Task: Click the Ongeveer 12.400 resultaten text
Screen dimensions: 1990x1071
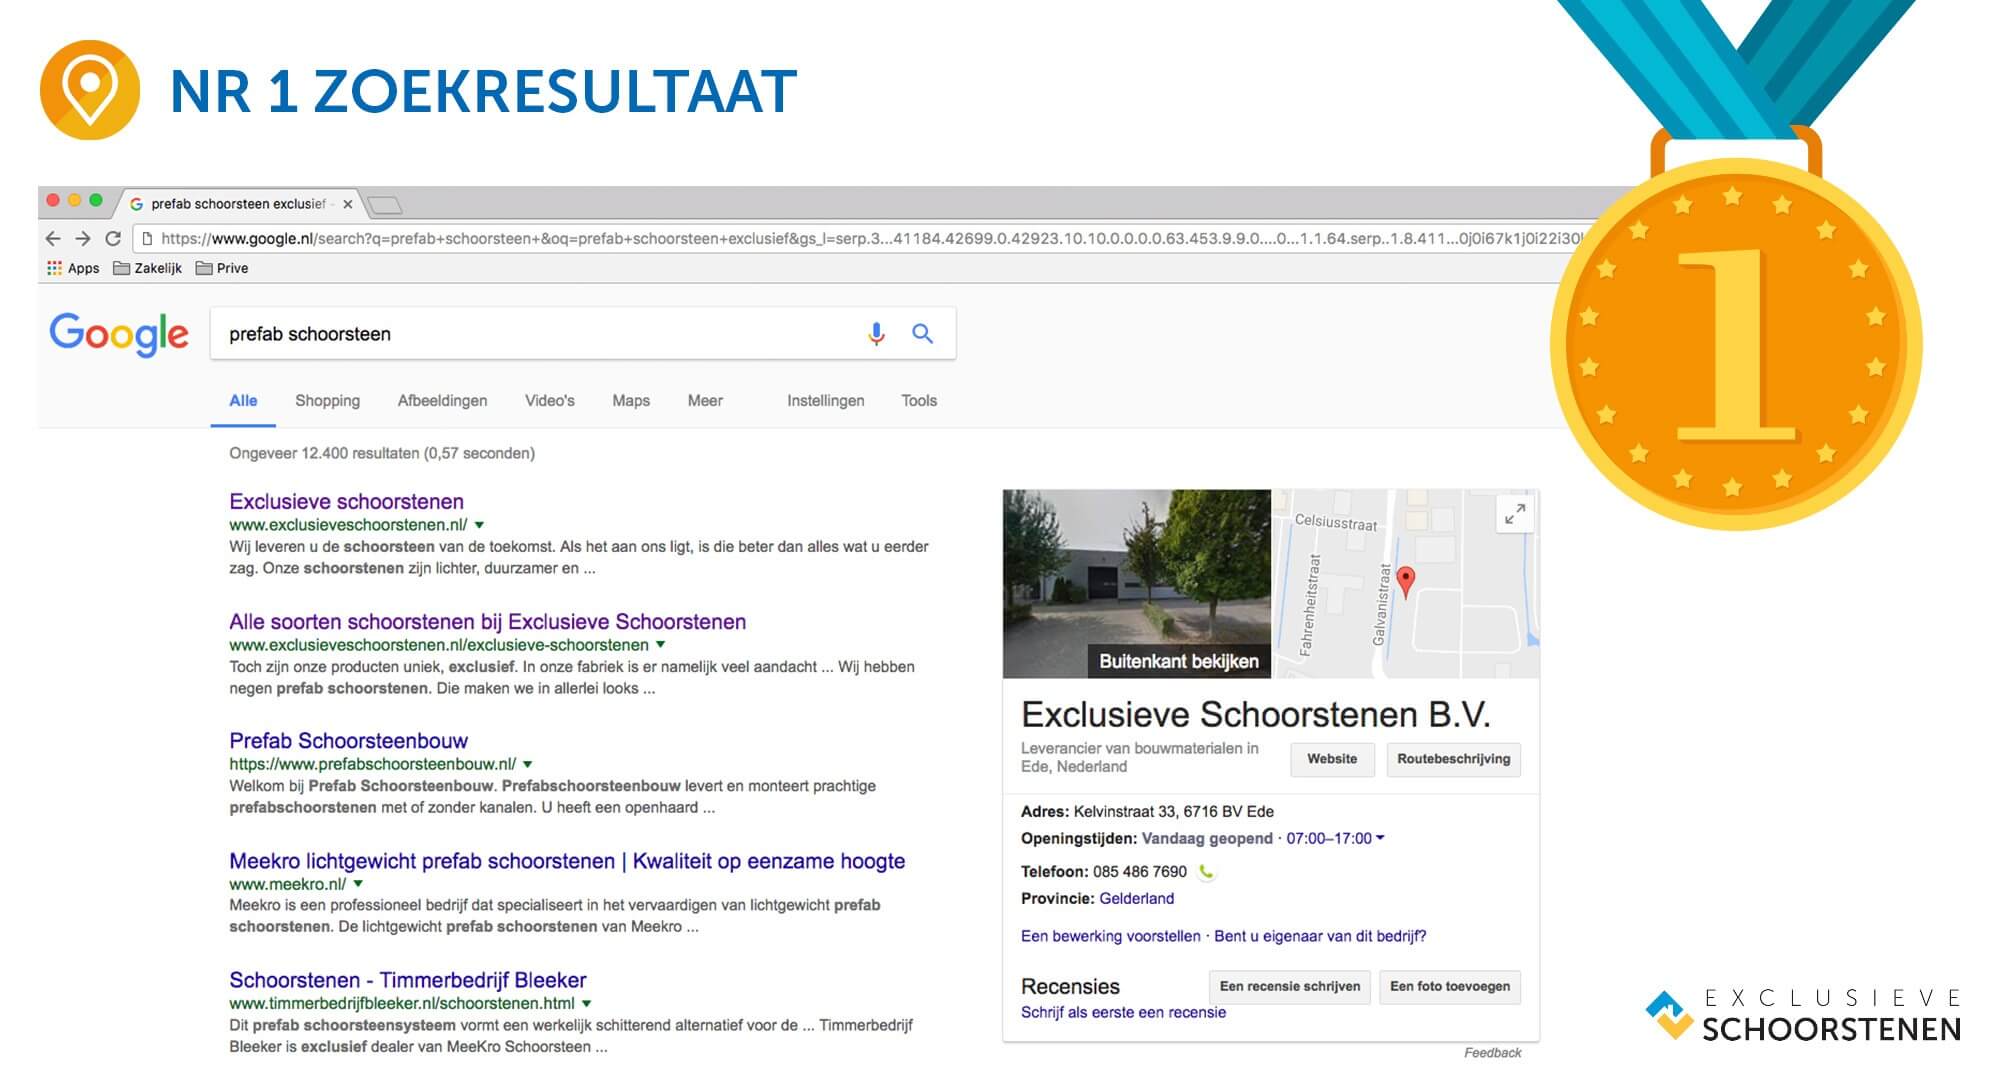Action: tap(382, 453)
